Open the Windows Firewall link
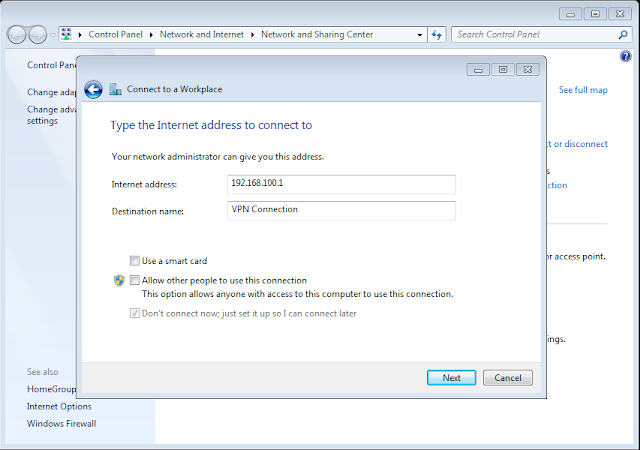This screenshot has width=640, height=450. 62,423
